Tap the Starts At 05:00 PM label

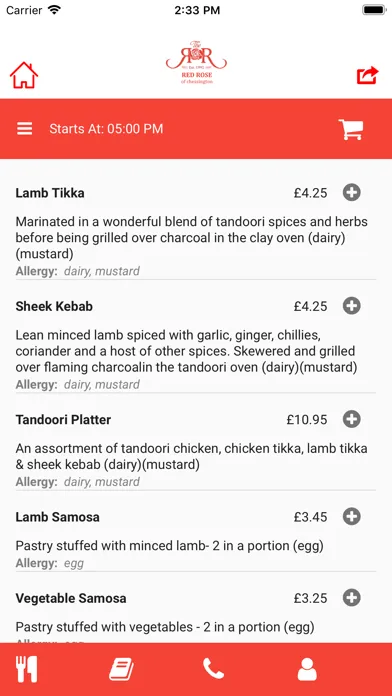click(x=106, y=129)
